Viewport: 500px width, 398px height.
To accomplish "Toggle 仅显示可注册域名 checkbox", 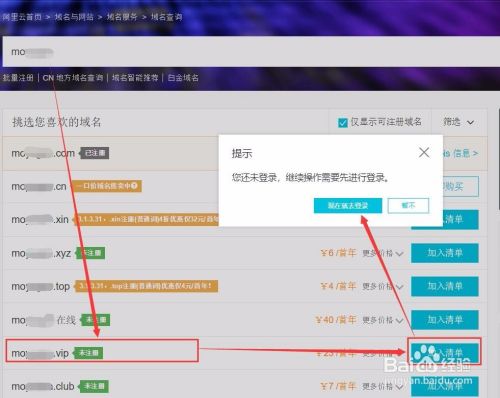I will pyautogui.click(x=342, y=122).
